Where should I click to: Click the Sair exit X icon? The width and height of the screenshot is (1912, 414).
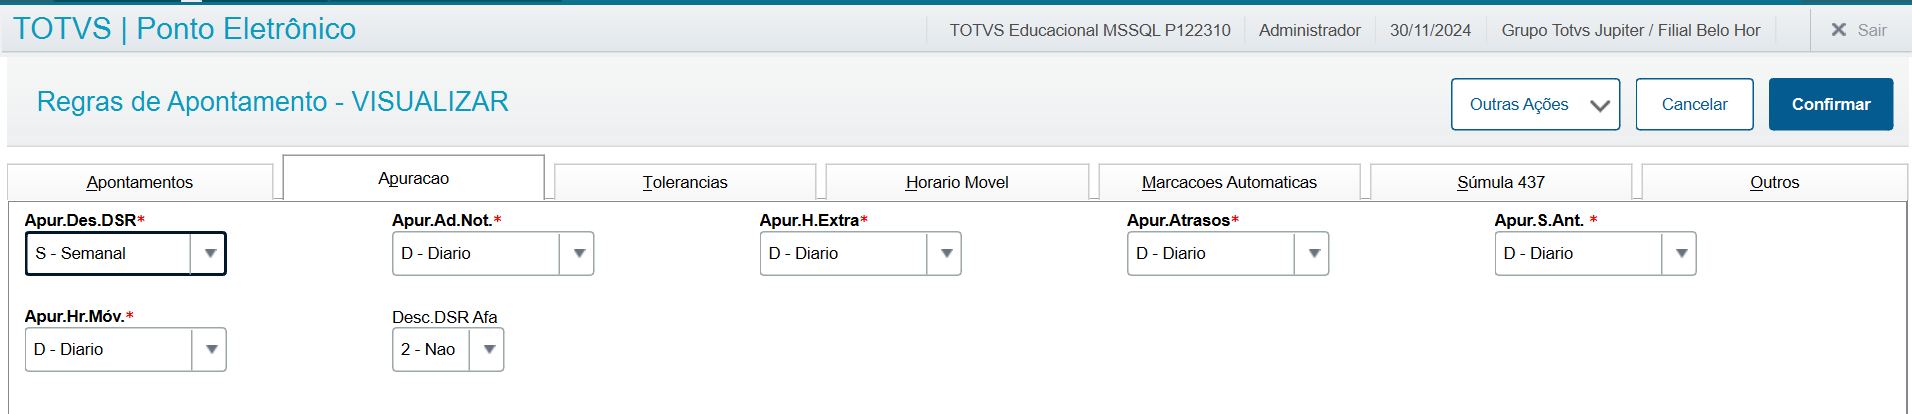coord(1838,30)
